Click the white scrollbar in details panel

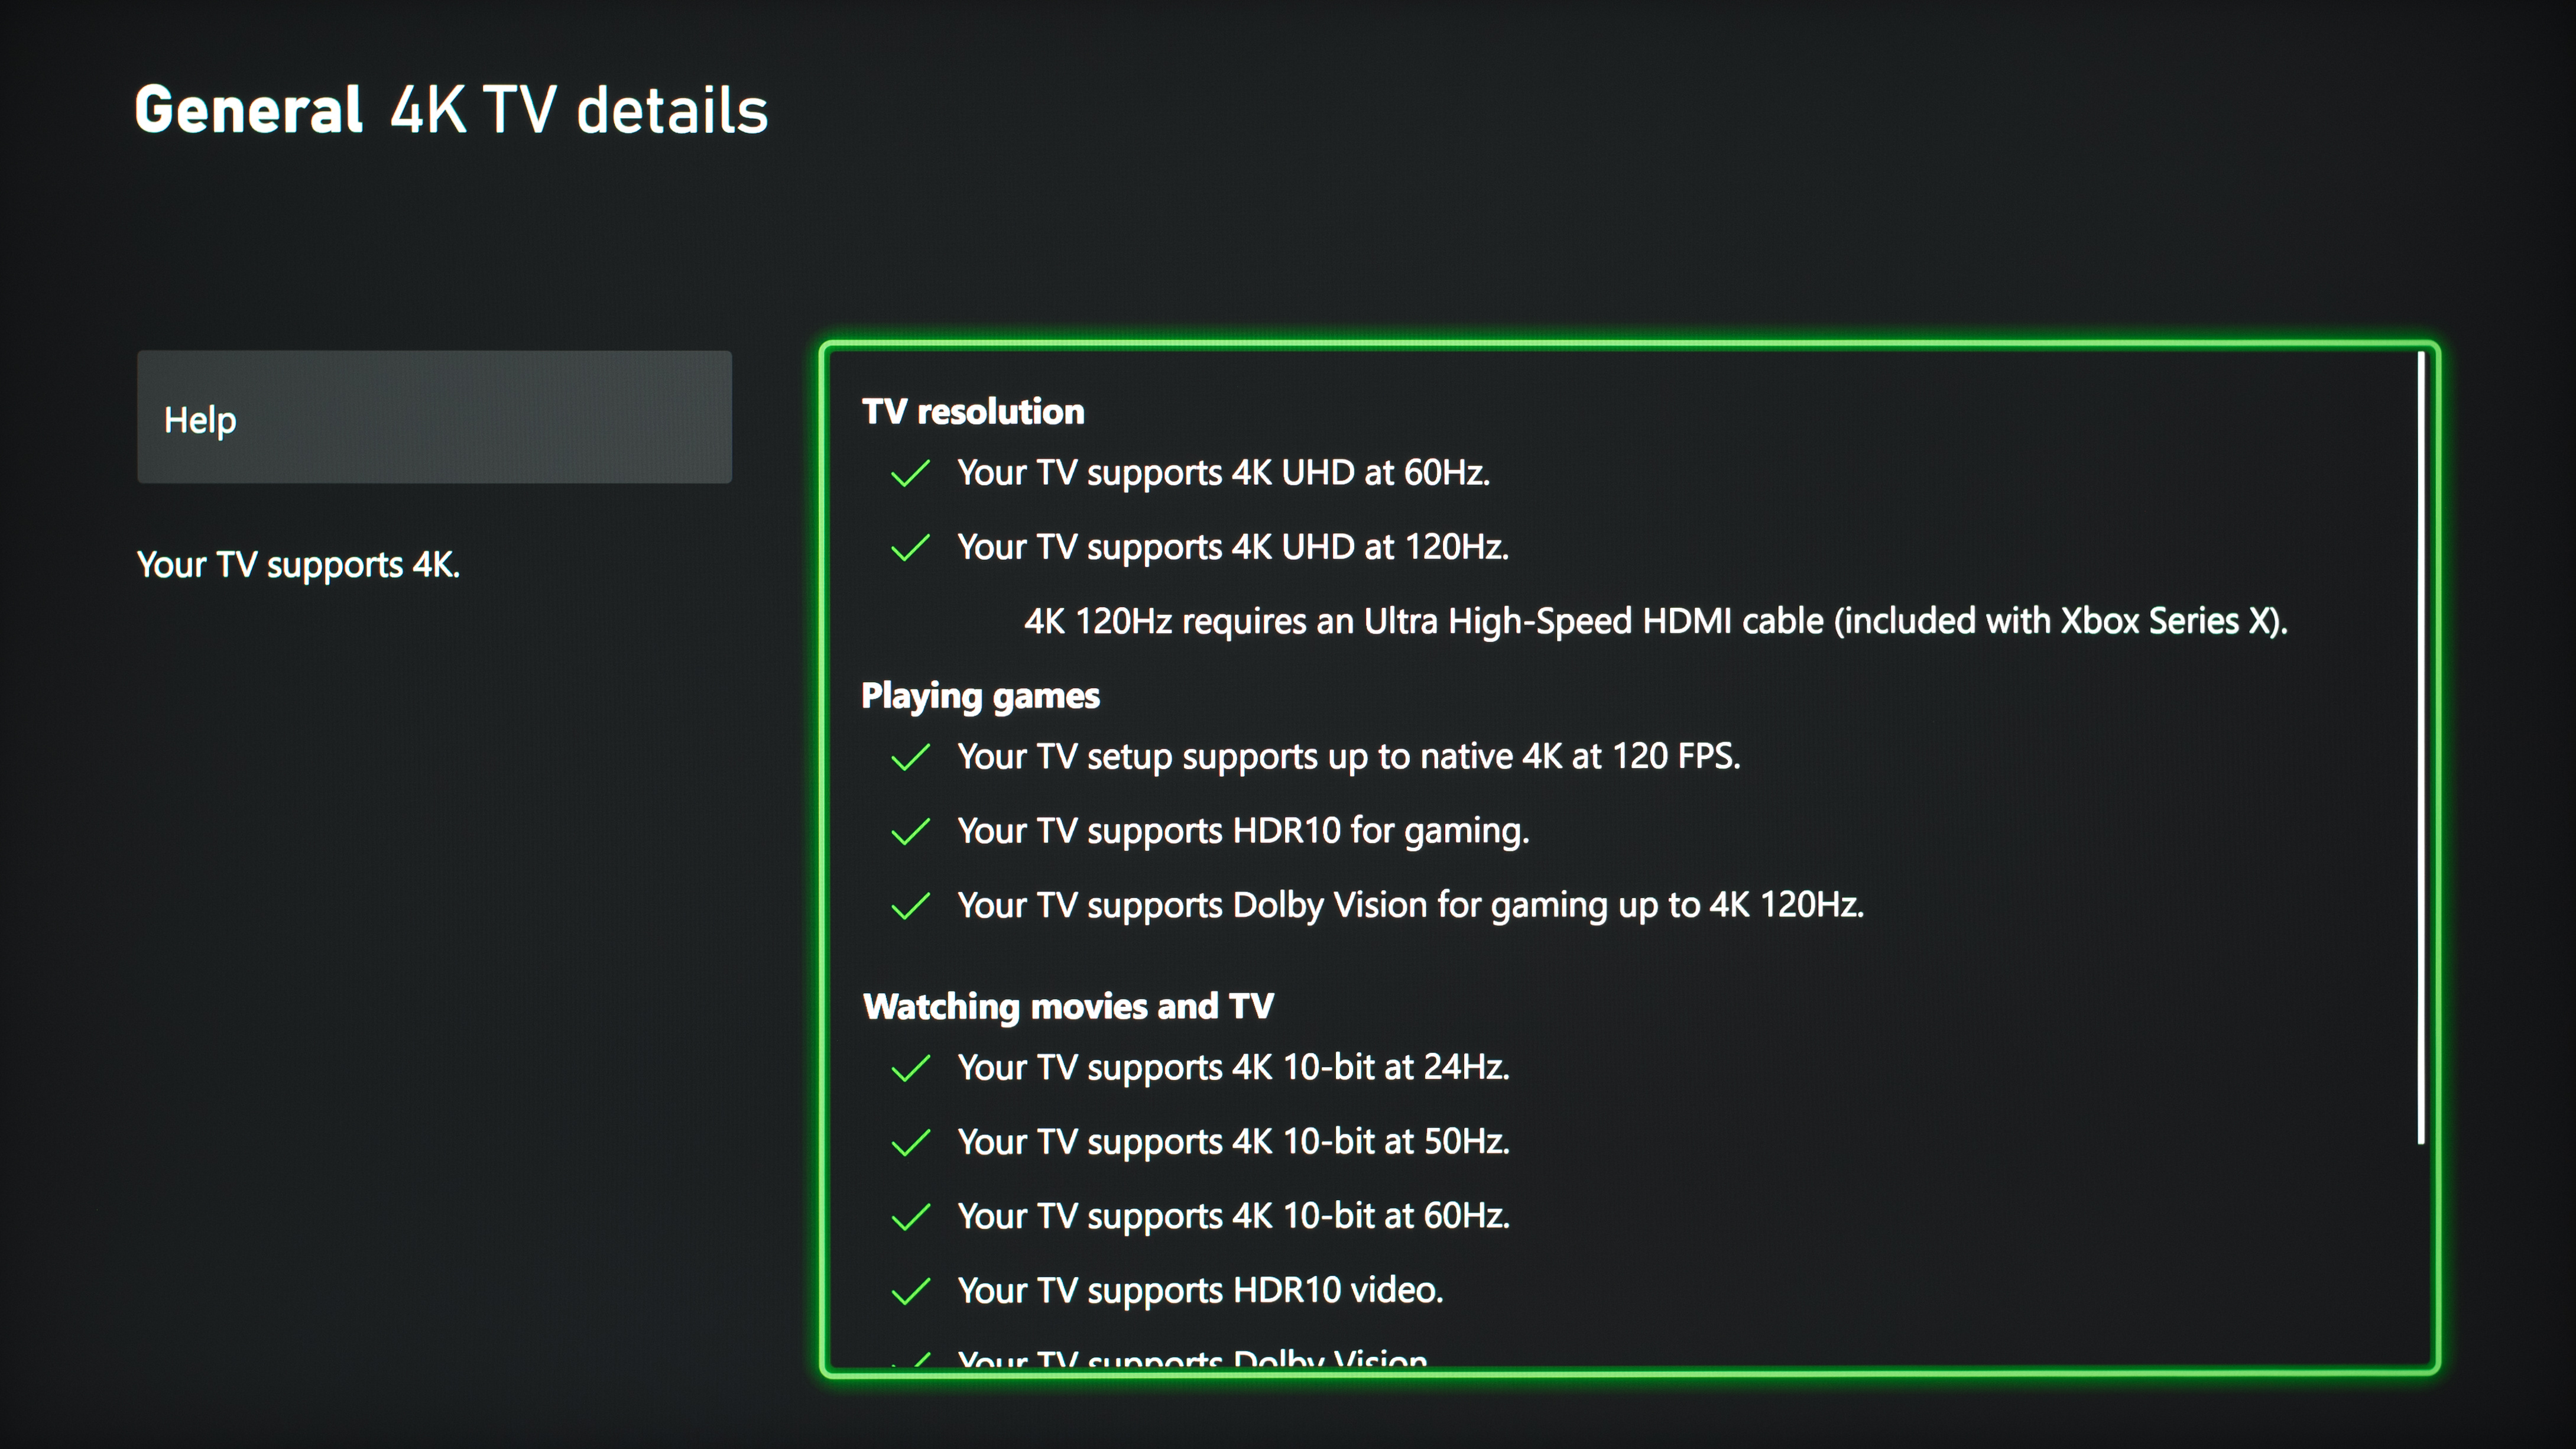tap(2420, 747)
